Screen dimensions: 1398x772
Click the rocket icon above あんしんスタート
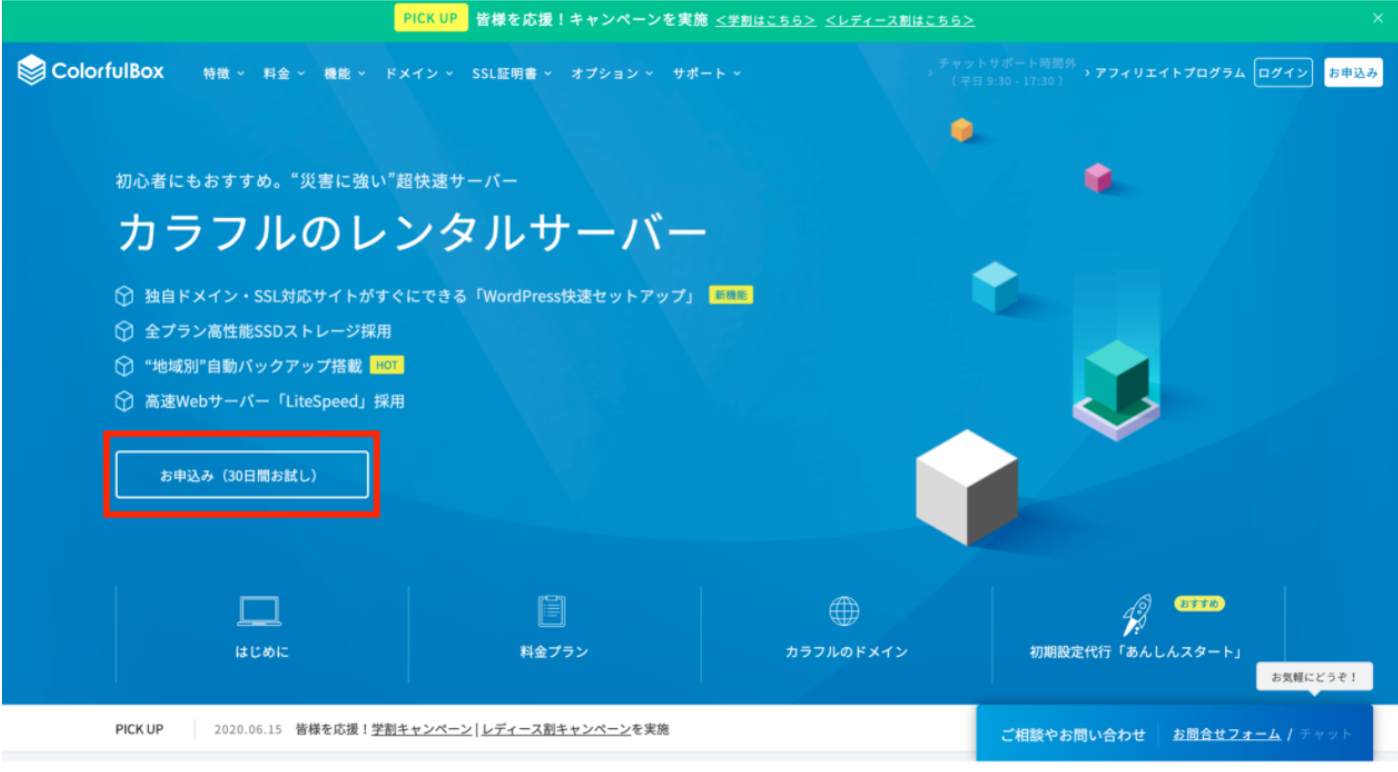(x=1136, y=614)
